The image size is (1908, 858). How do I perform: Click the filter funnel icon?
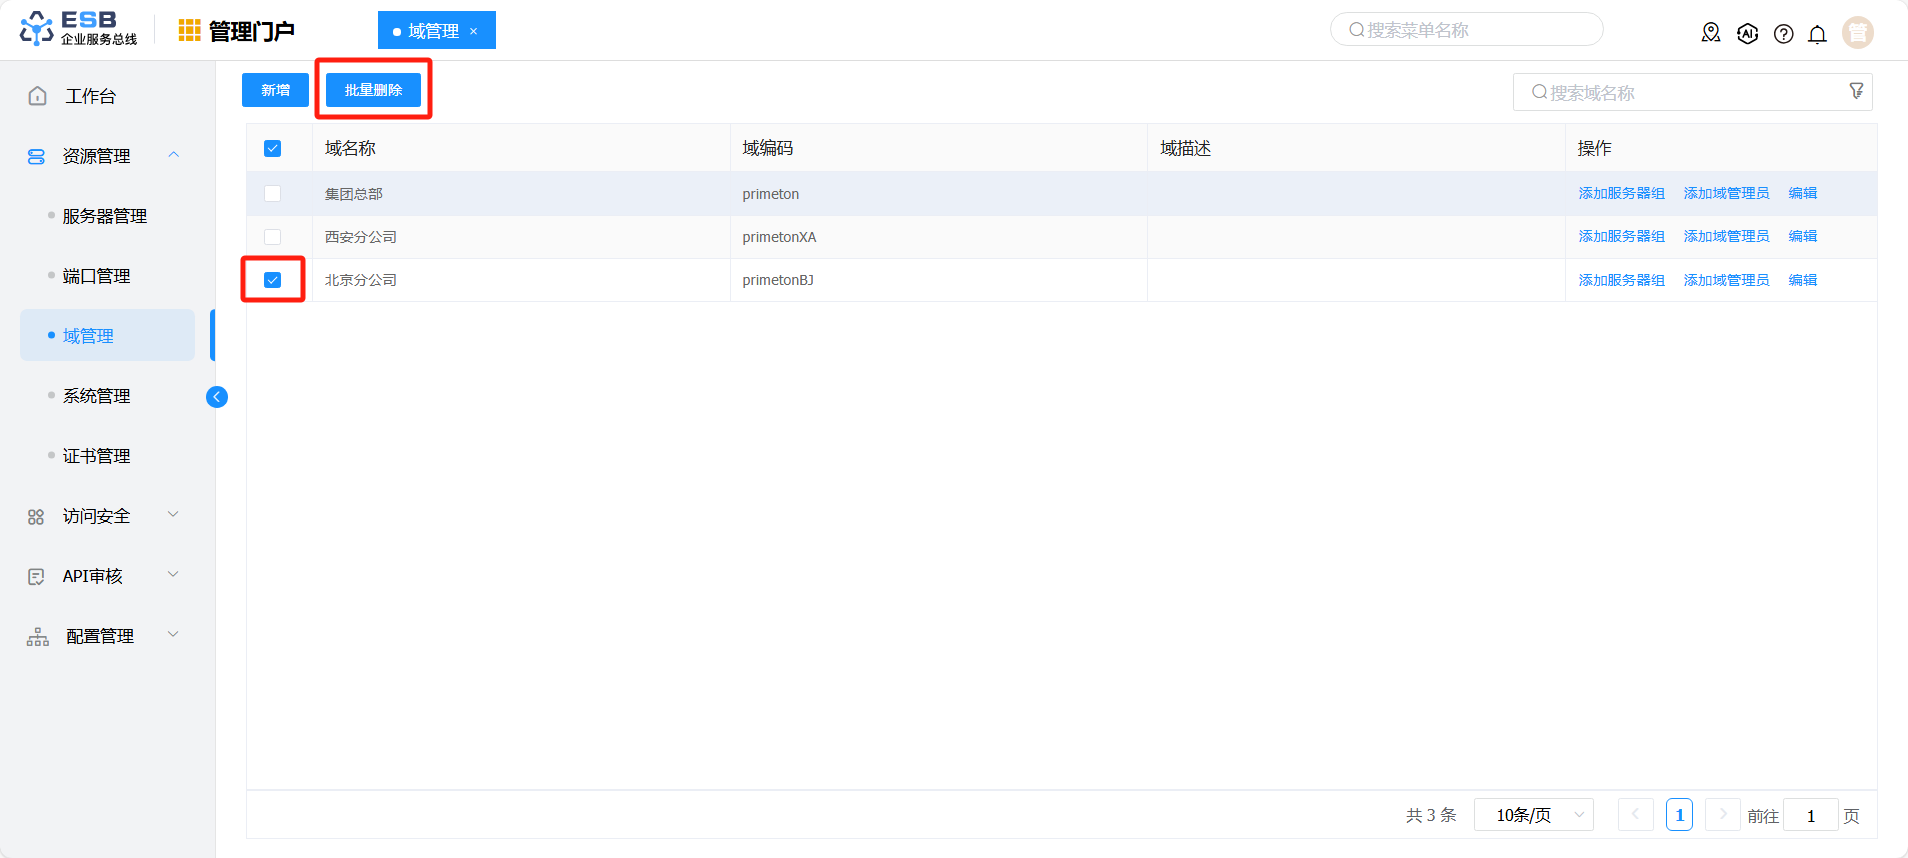(x=1856, y=91)
